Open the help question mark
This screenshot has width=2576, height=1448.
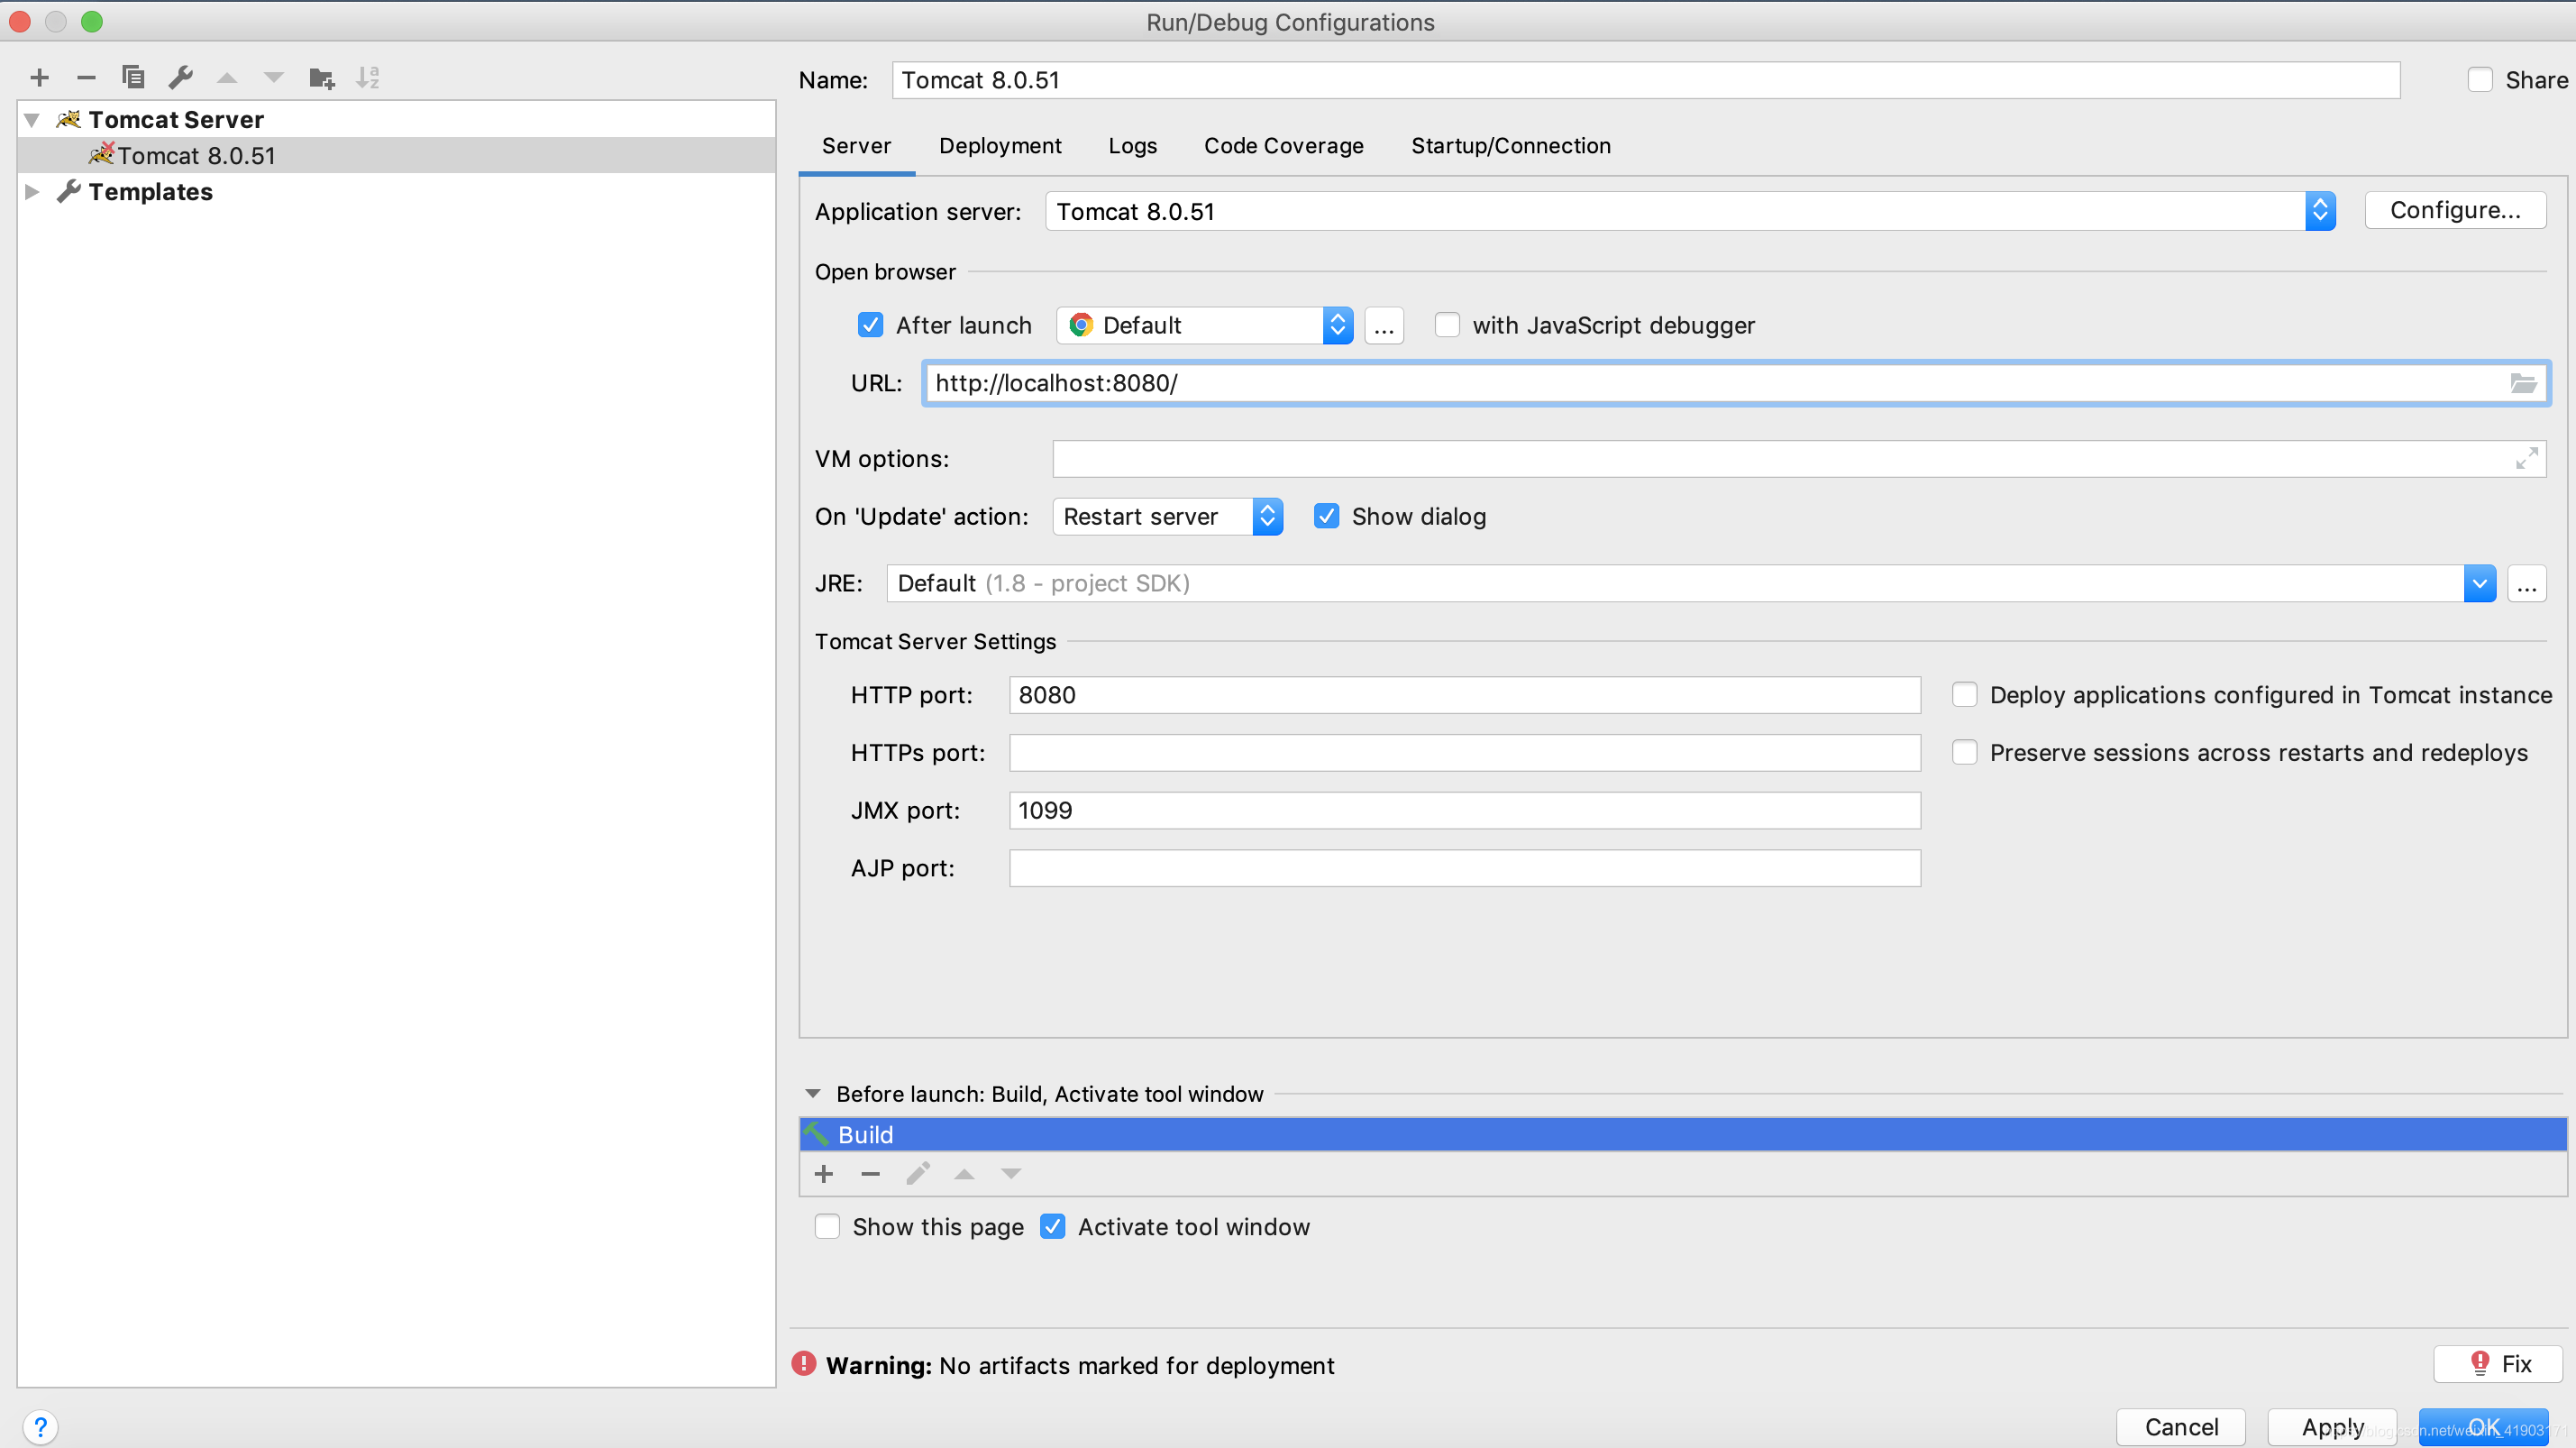(40, 1426)
